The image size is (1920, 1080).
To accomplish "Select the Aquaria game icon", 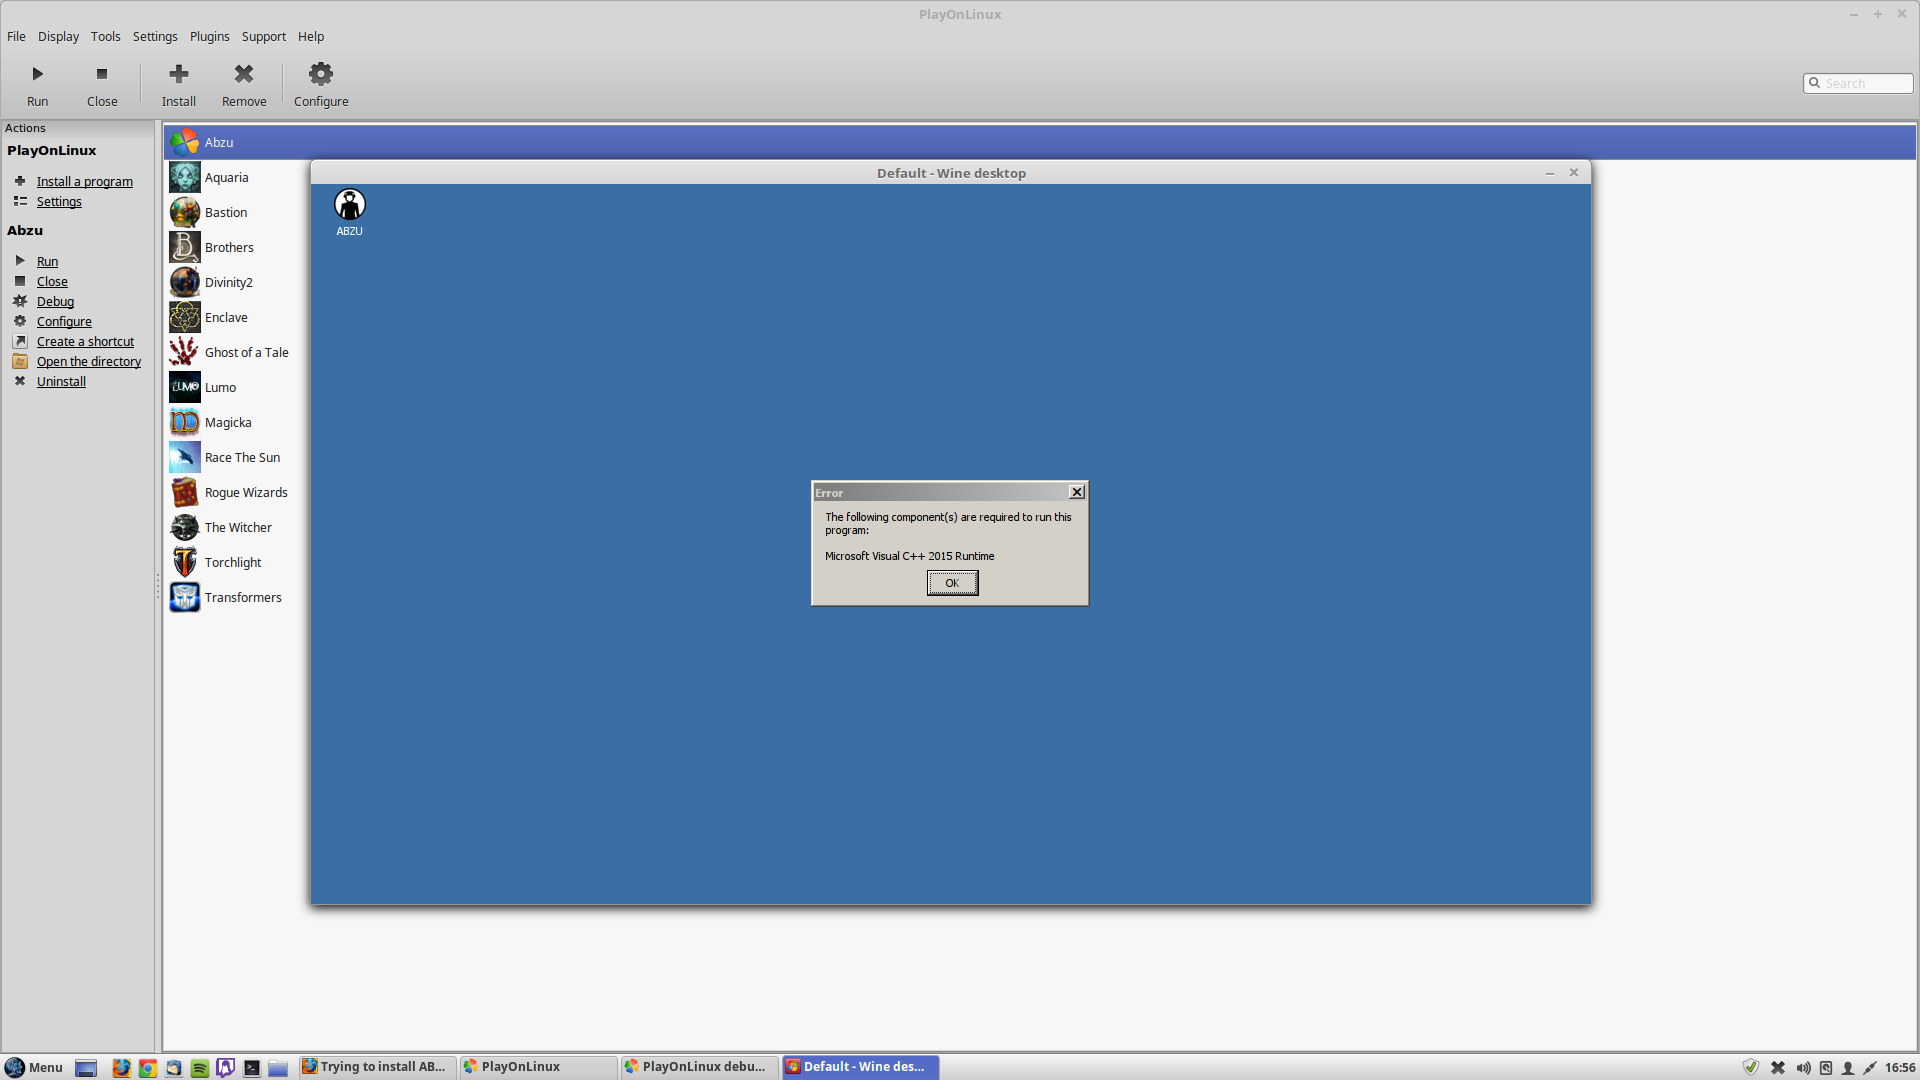I will tap(185, 177).
